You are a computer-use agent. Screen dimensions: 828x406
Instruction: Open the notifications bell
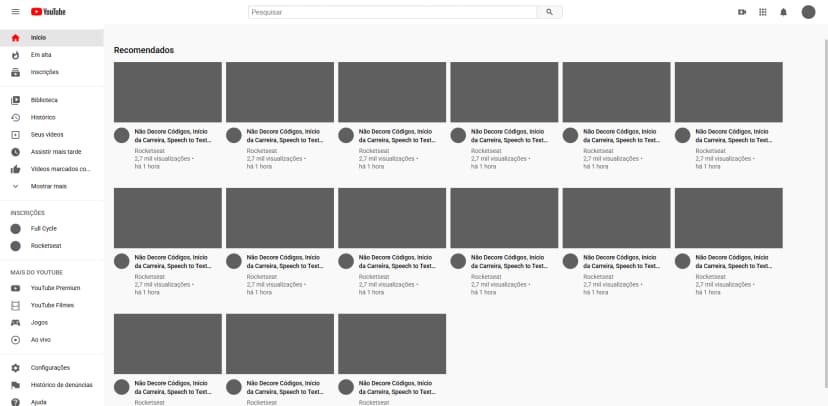784,12
